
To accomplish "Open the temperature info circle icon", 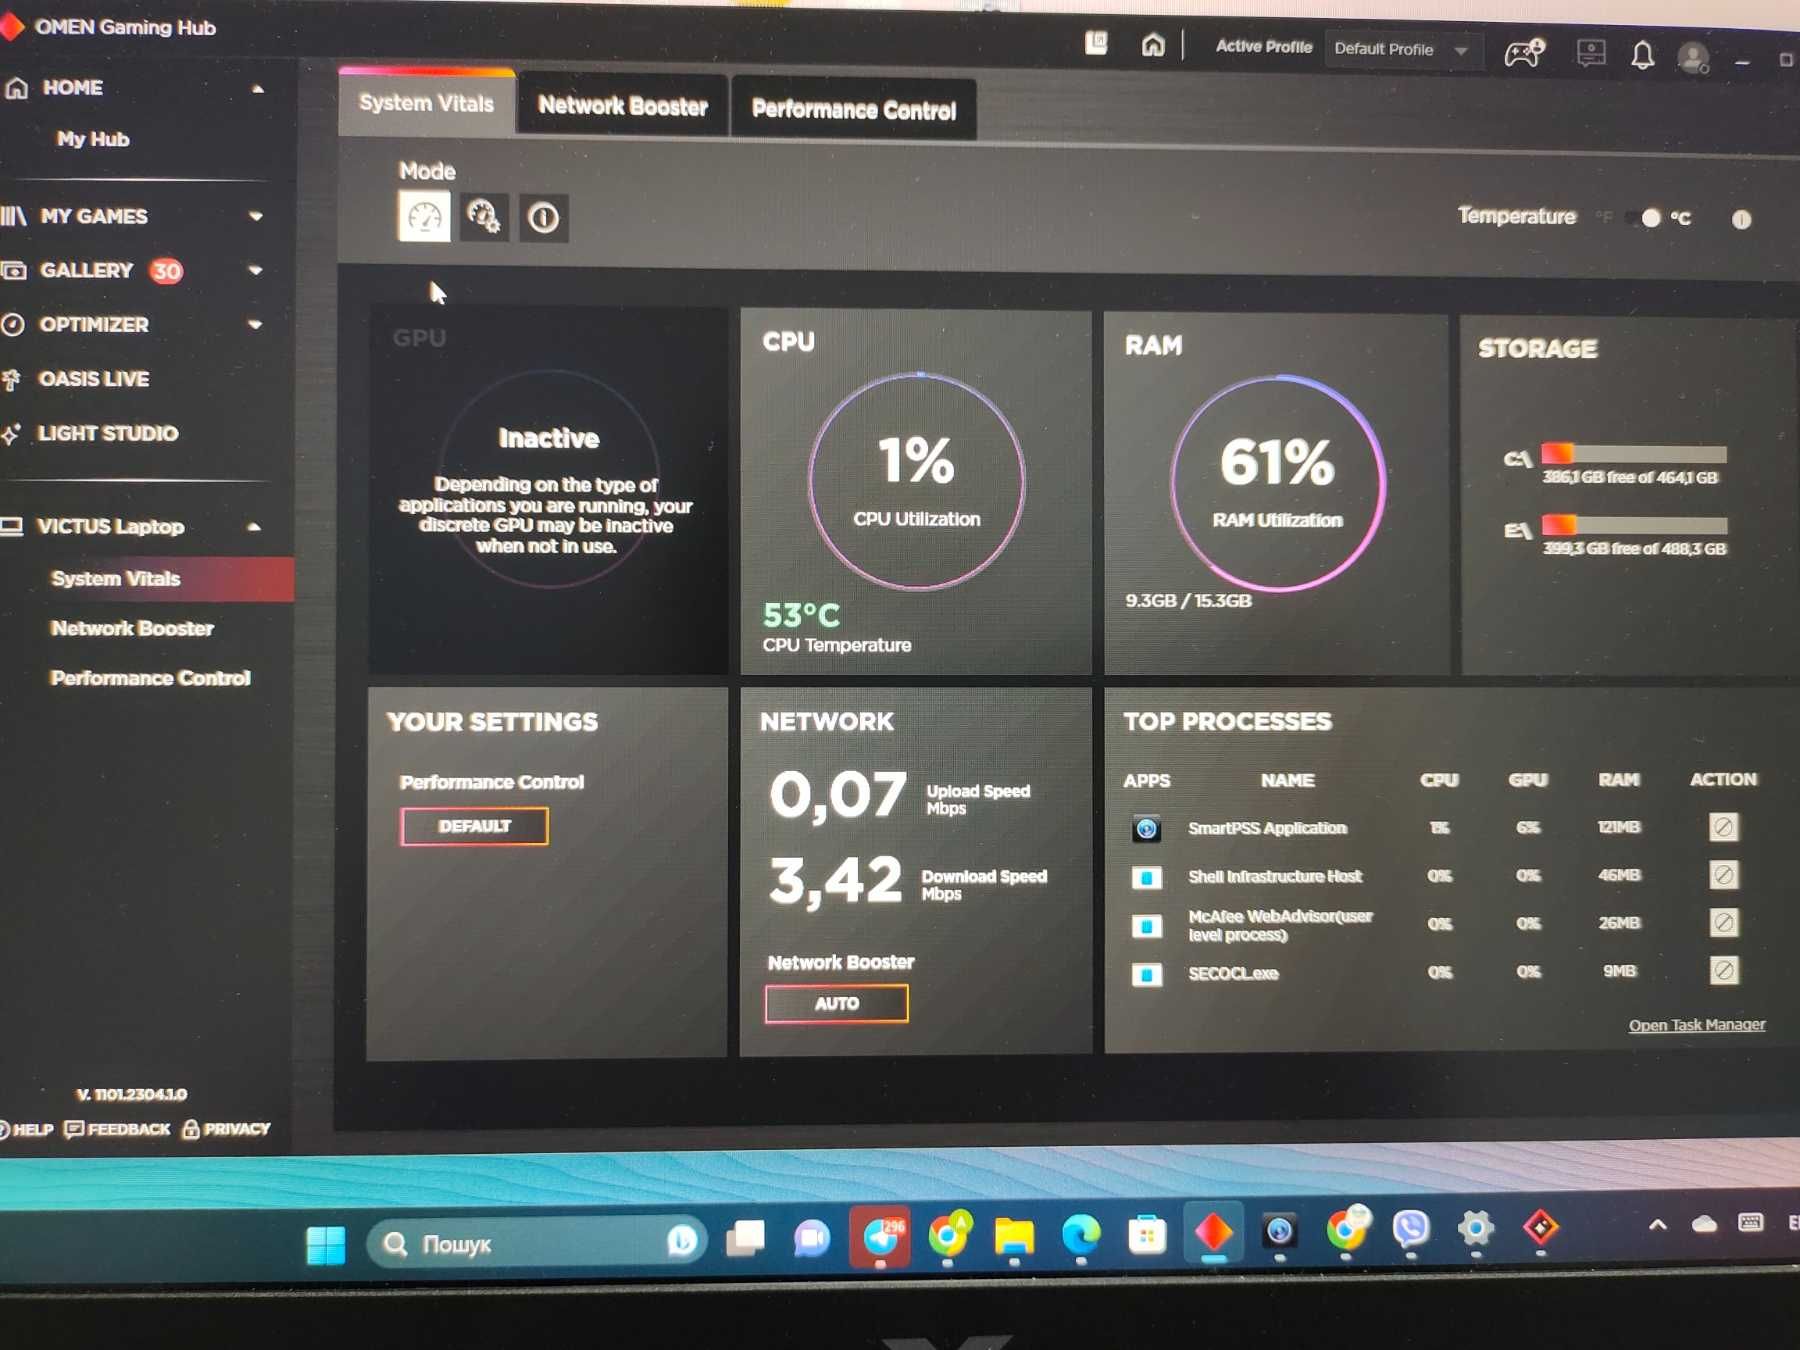I will point(1741,219).
